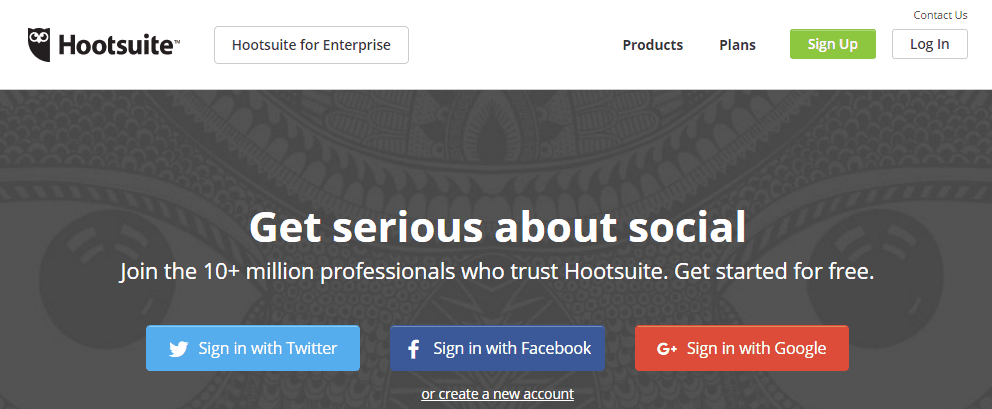Select 'Sign in with Twitter' label
The width and height of the screenshot is (992, 409).
coord(268,348)
